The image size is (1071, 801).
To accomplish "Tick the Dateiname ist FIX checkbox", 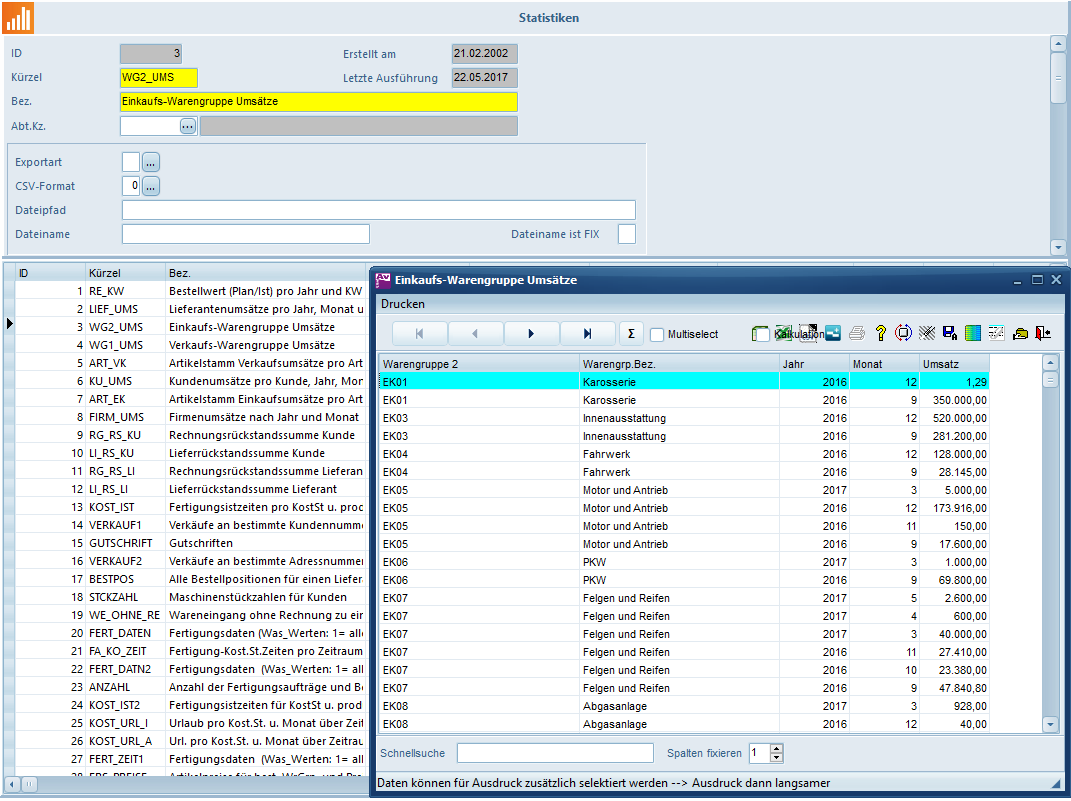I will (x=626, y=234).
